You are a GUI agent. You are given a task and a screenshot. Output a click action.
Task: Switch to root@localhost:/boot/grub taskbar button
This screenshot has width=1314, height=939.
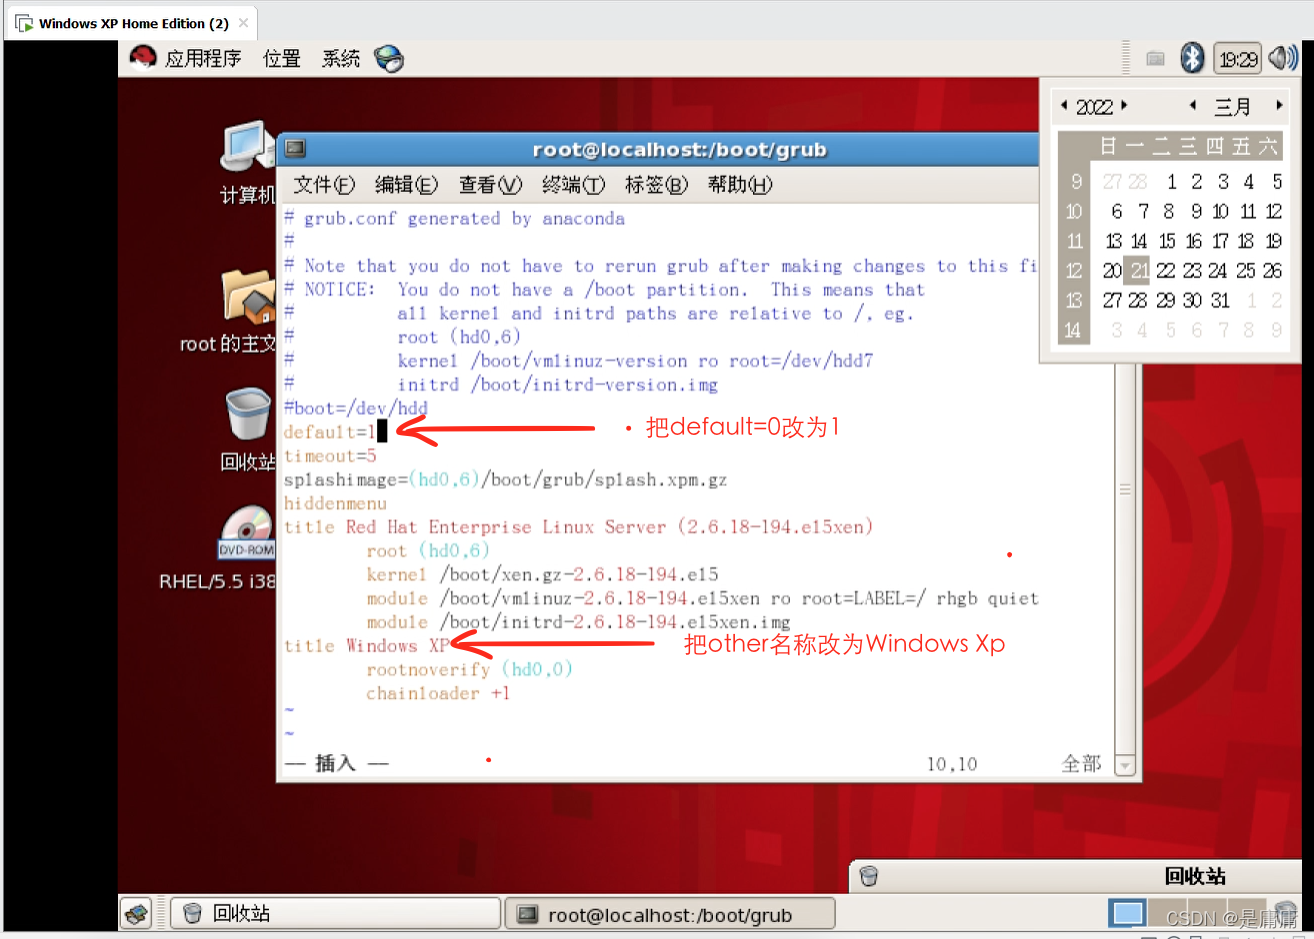(x=670, y=914)
